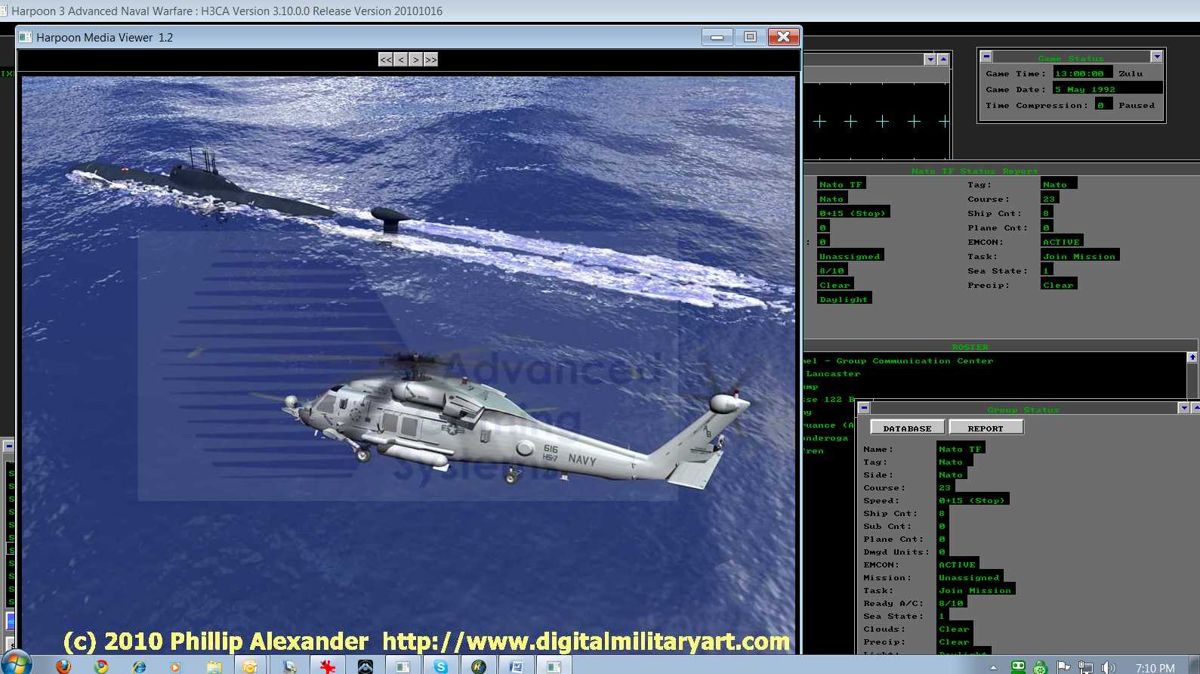Open the Game Status window dropdown arrow
Viewport: 1200px width, 674px height.
[1157, 57]
